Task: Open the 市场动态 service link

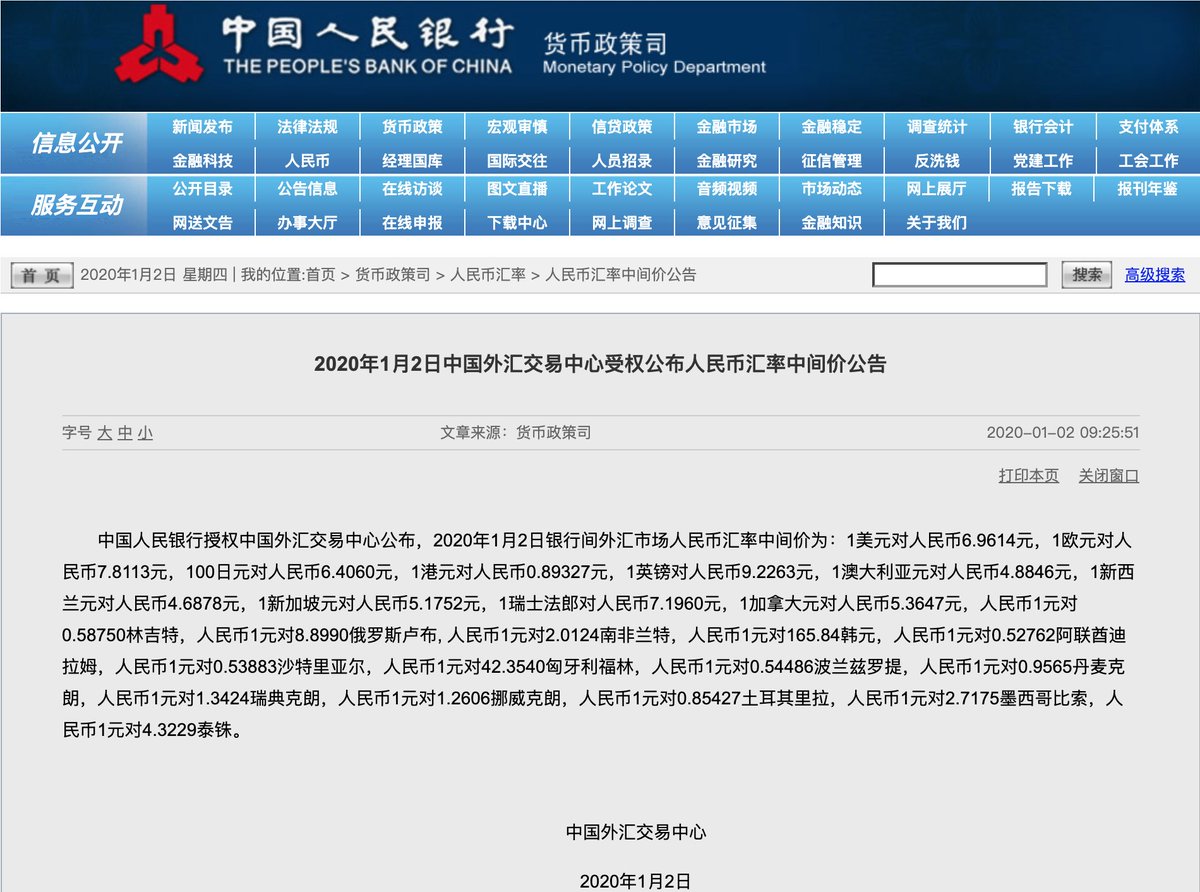Action: click(831, 189)
